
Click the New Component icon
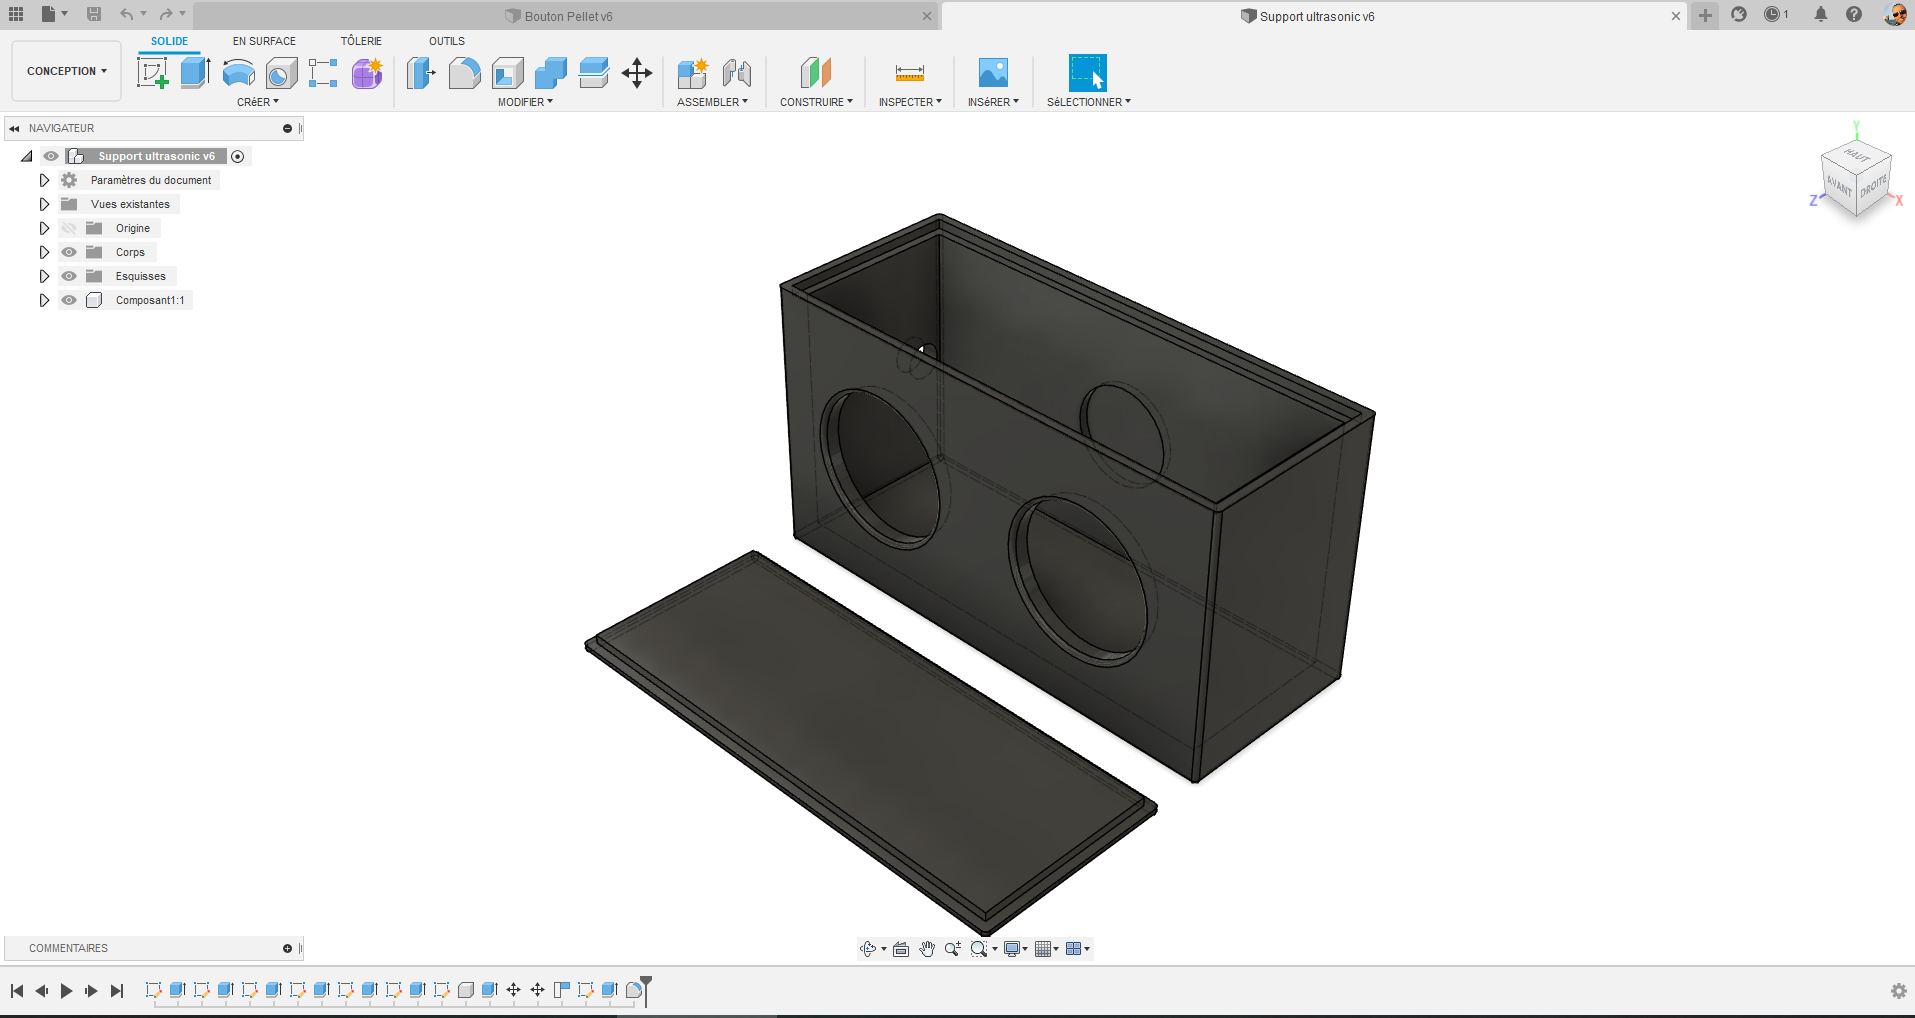692,73
